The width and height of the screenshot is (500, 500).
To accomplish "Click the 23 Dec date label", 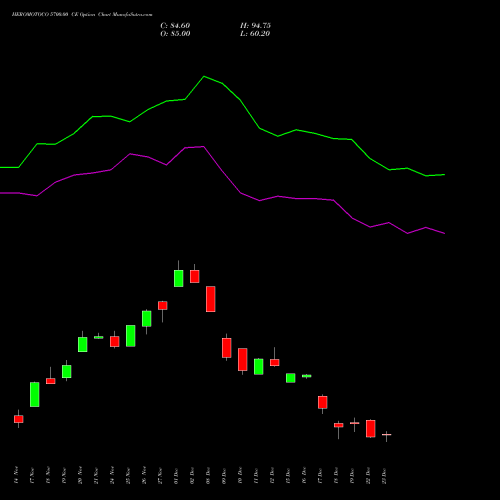I will point(384,475).
